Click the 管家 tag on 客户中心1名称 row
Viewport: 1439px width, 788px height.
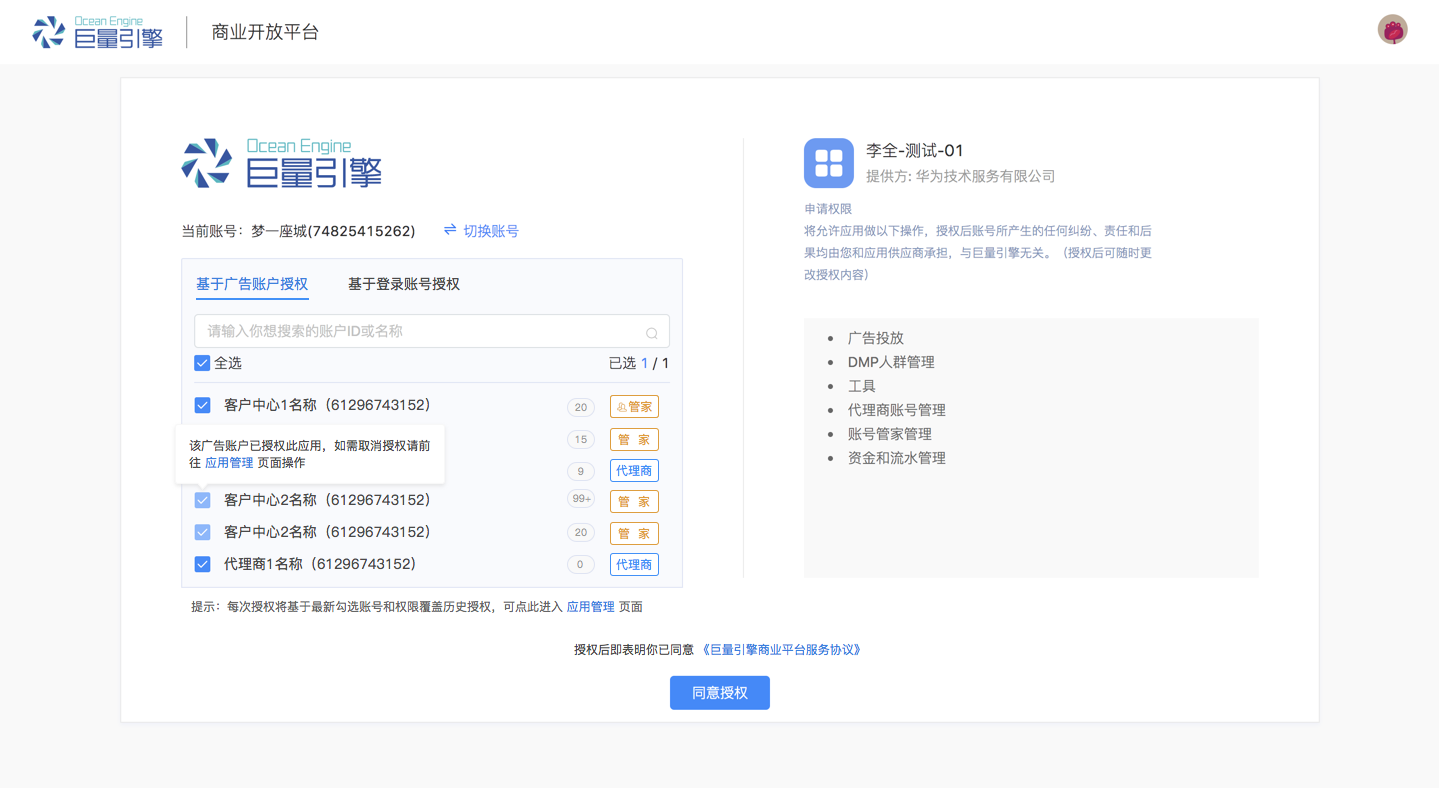634,407
